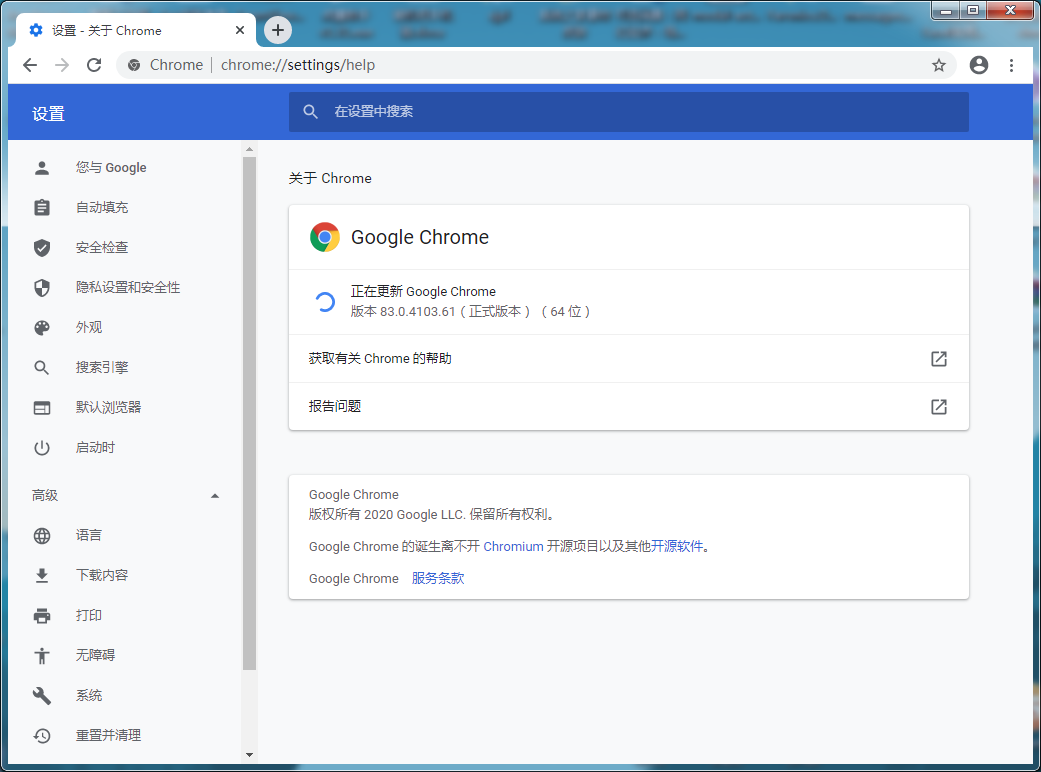Select 隐私设置和安全性 in sidebar
This screenshot has width=1041, height=772.
point(128,288)
